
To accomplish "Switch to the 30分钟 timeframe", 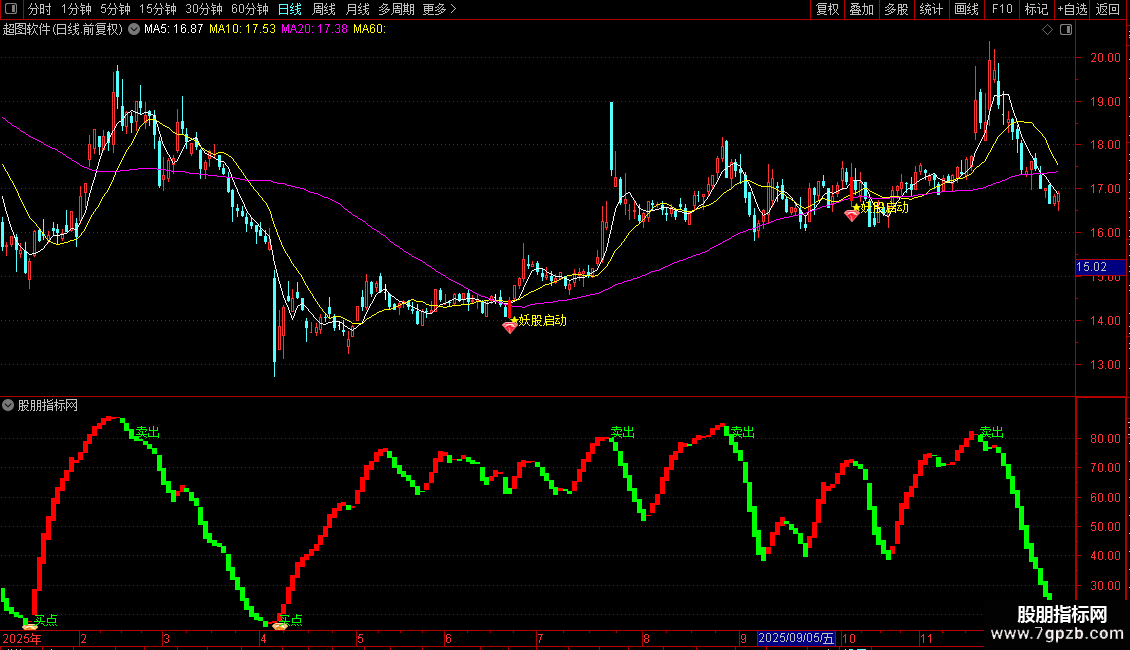I will pos(204,9).
